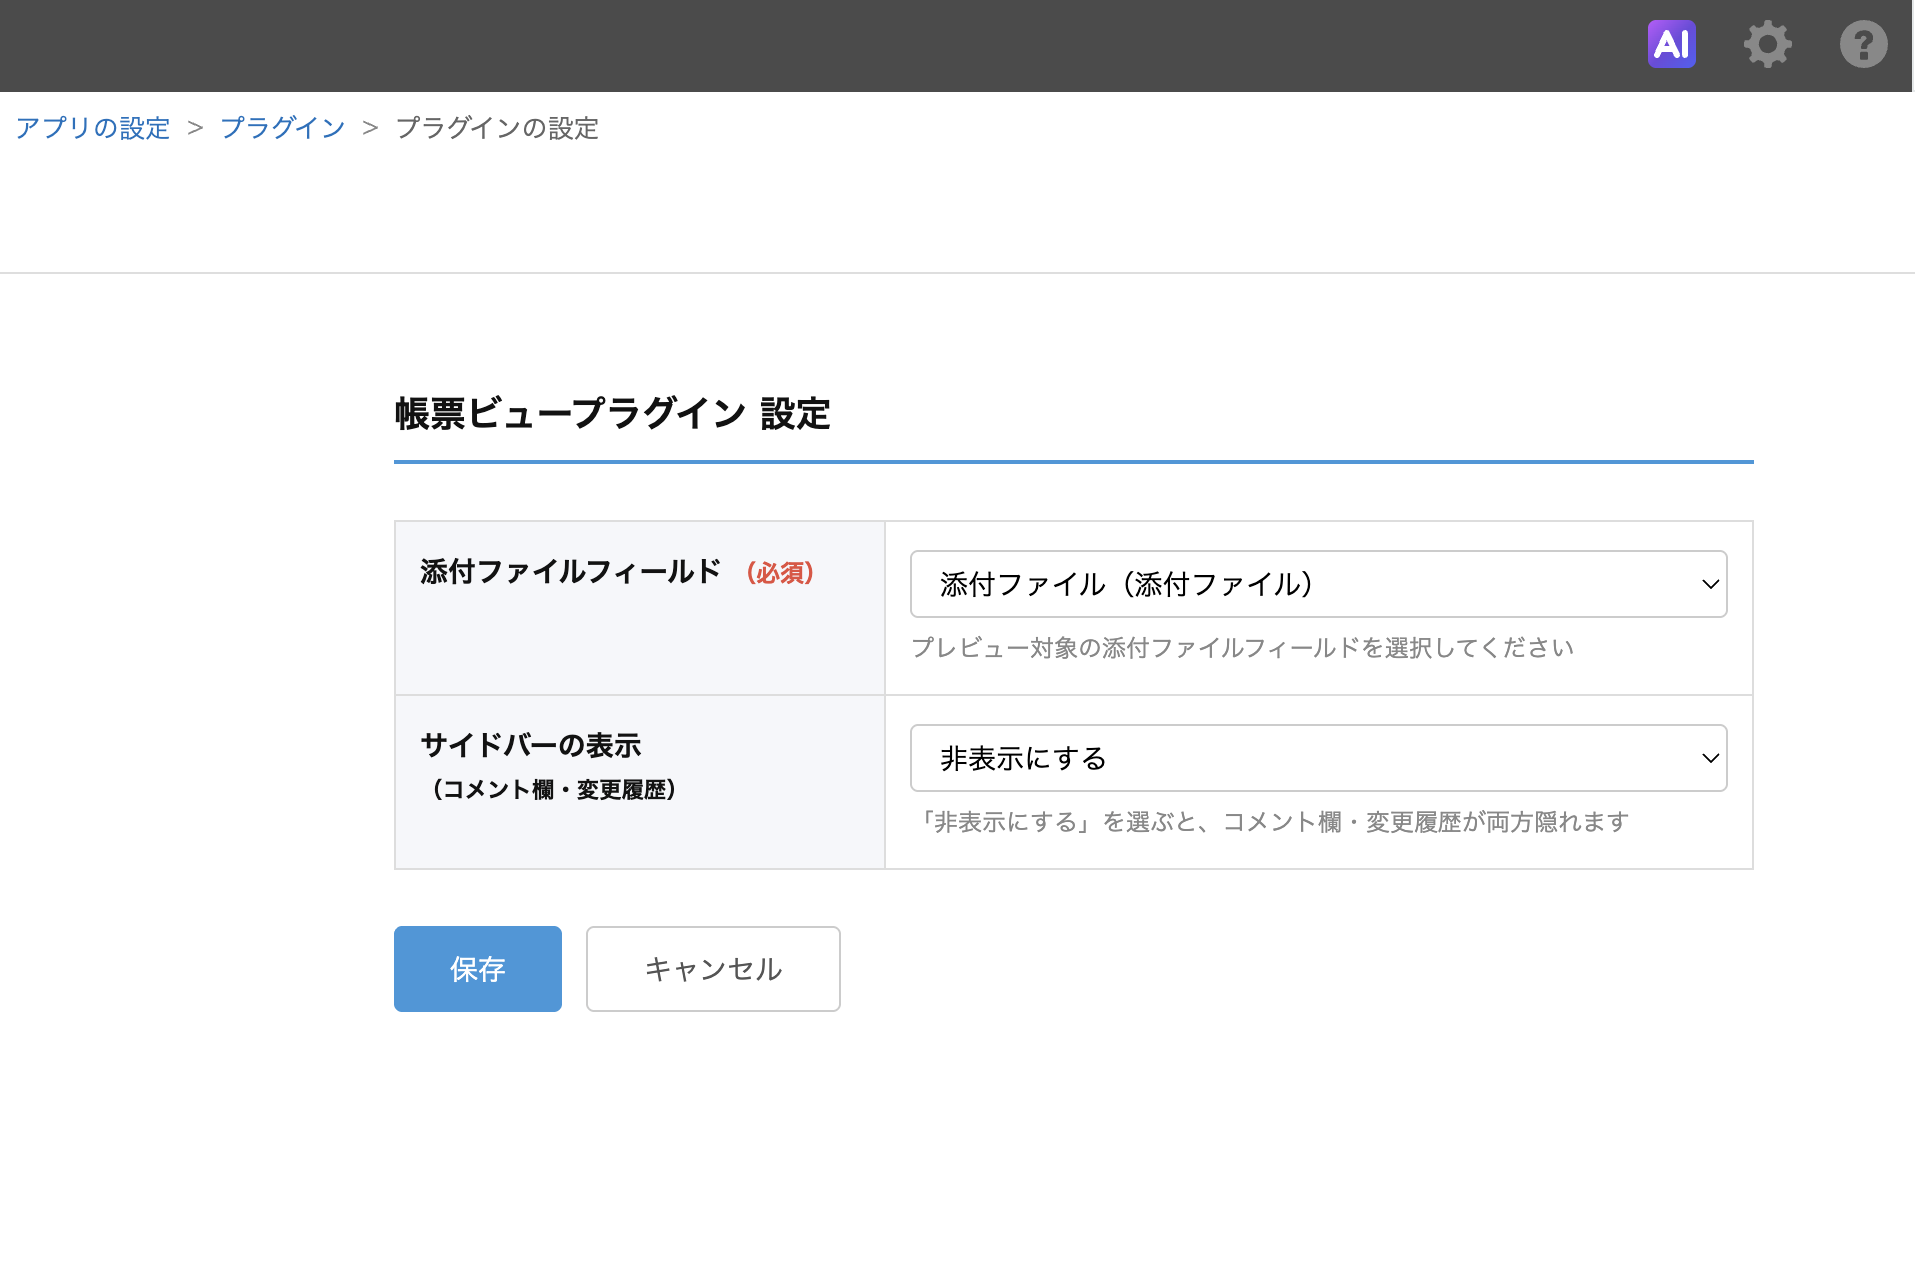Open the サイドバーの表示 dropdown
This screenshot has height=1262, width=1915.
click(1318, 758)
